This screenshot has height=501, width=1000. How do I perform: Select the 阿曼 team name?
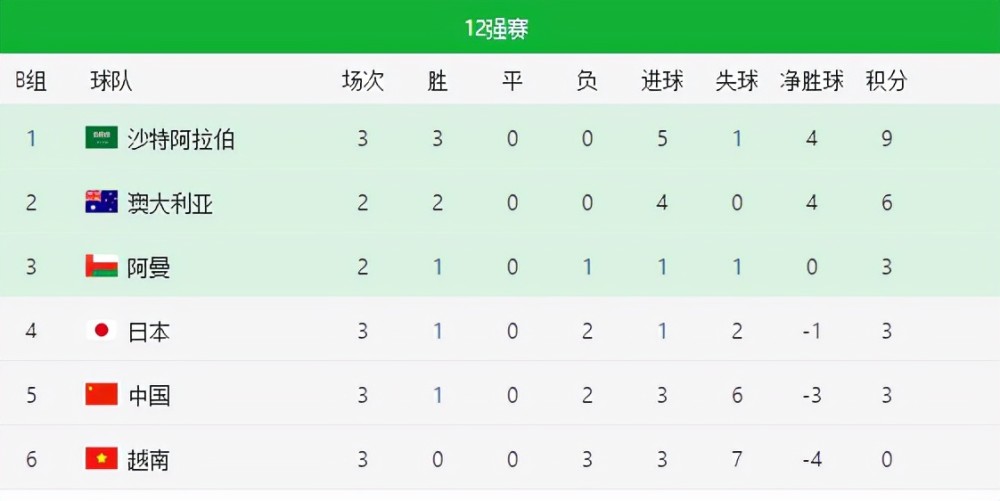[149, 268]
